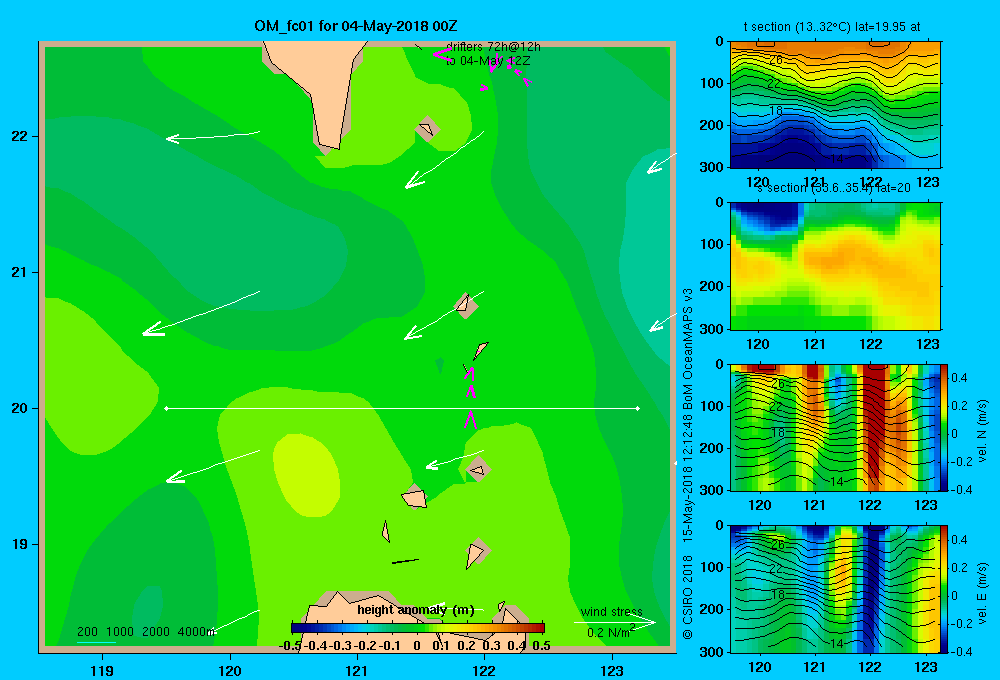Image resolution: width=1000 pixels, height=680 pixels.
Task: Click the yellow-green anomaly high near 120.7E 19.5N
Action: 306,475
